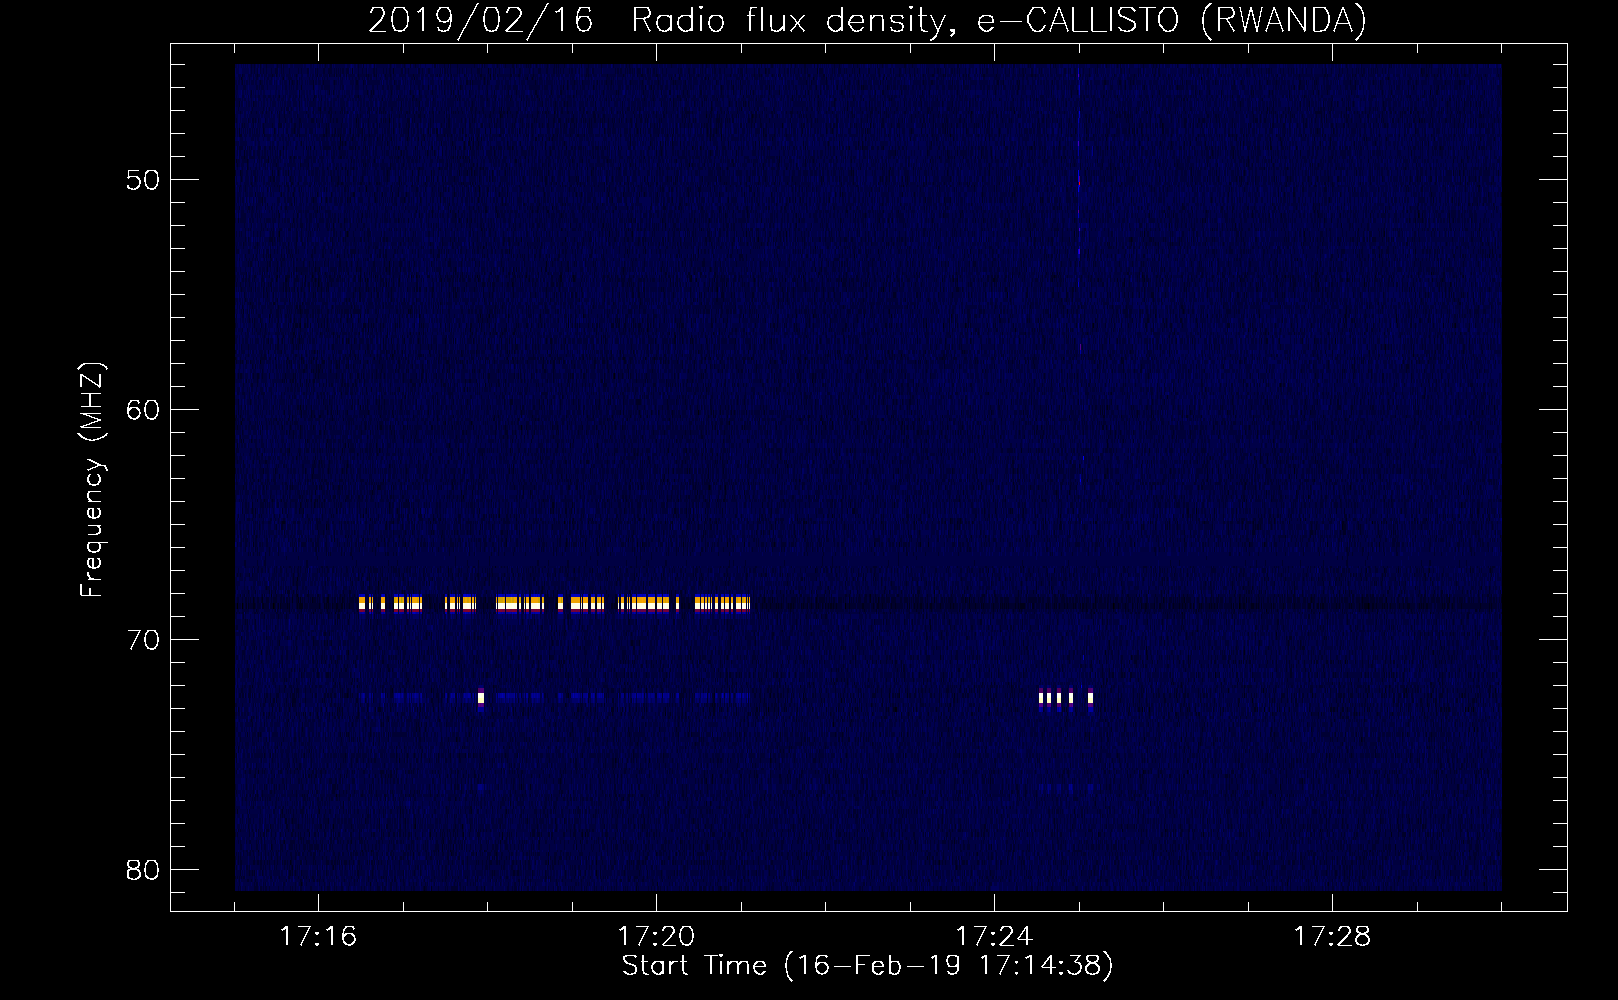This screenshot has width=1618, height=1000.
Task: Click the 60 frequency tick label
Action: coord(143,410)
